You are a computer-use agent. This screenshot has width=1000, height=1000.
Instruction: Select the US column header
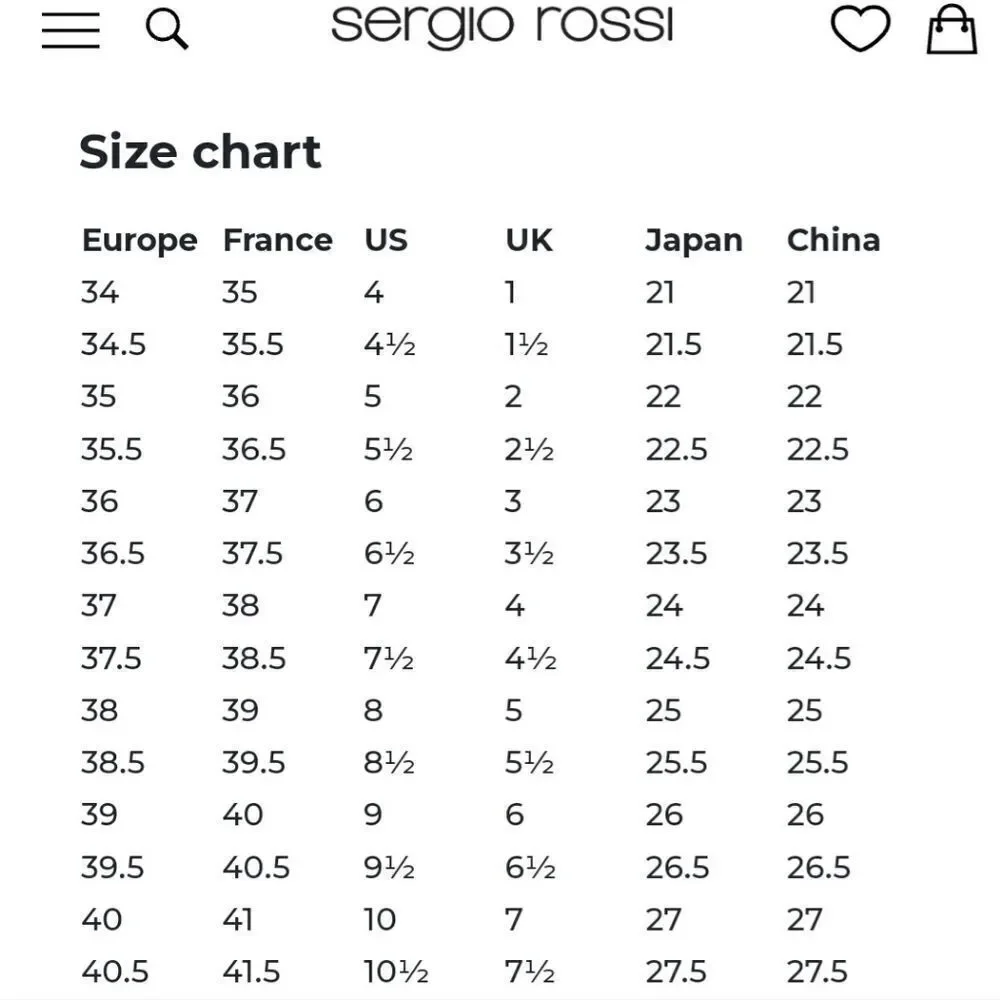(x=385, y=240)
